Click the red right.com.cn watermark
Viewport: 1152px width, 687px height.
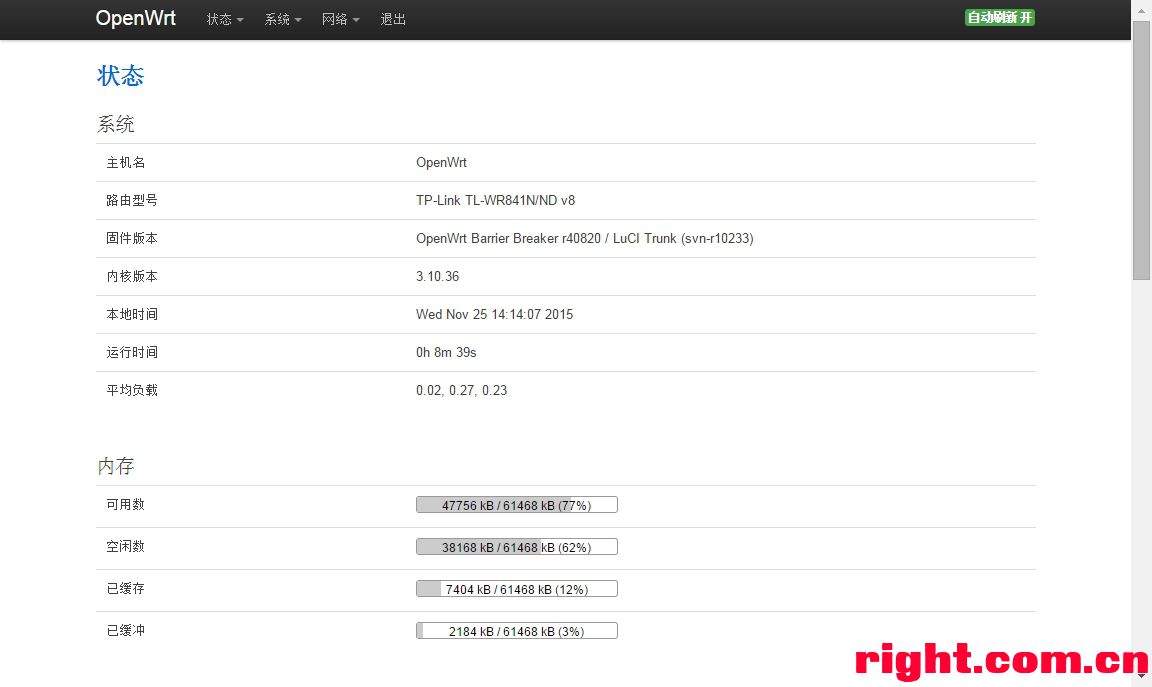[x=1001, y=660]
